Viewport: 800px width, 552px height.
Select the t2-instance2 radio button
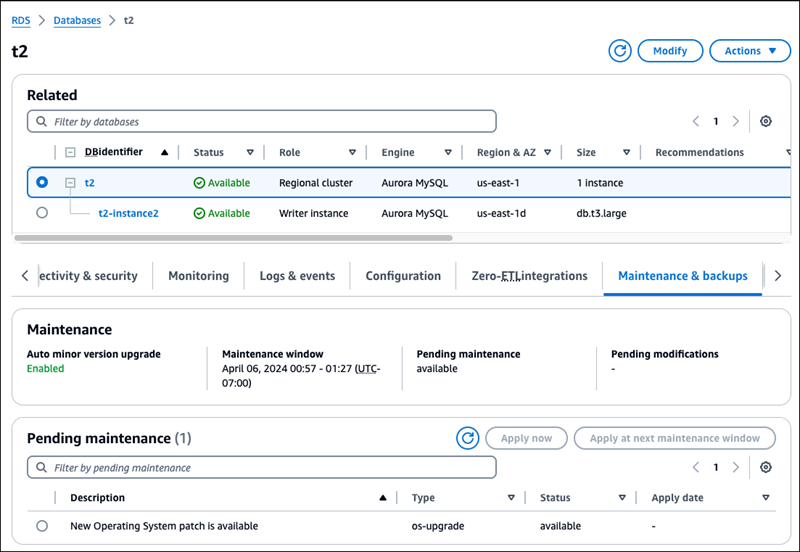pos(42,213)
